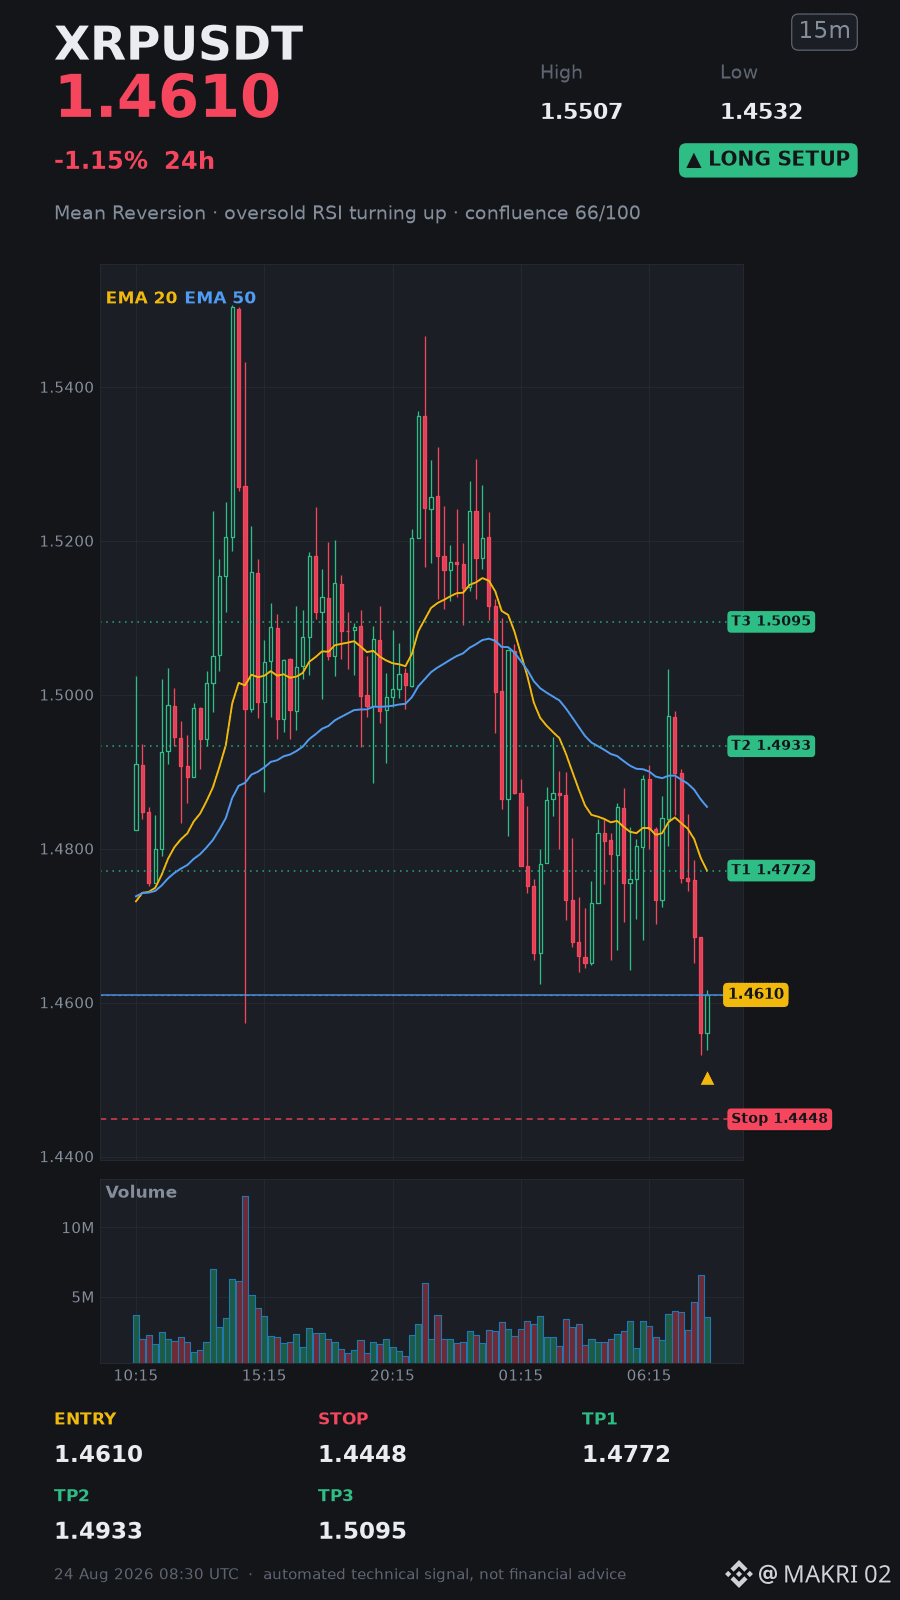Click the -1.15% 24h change

point(134,161)
